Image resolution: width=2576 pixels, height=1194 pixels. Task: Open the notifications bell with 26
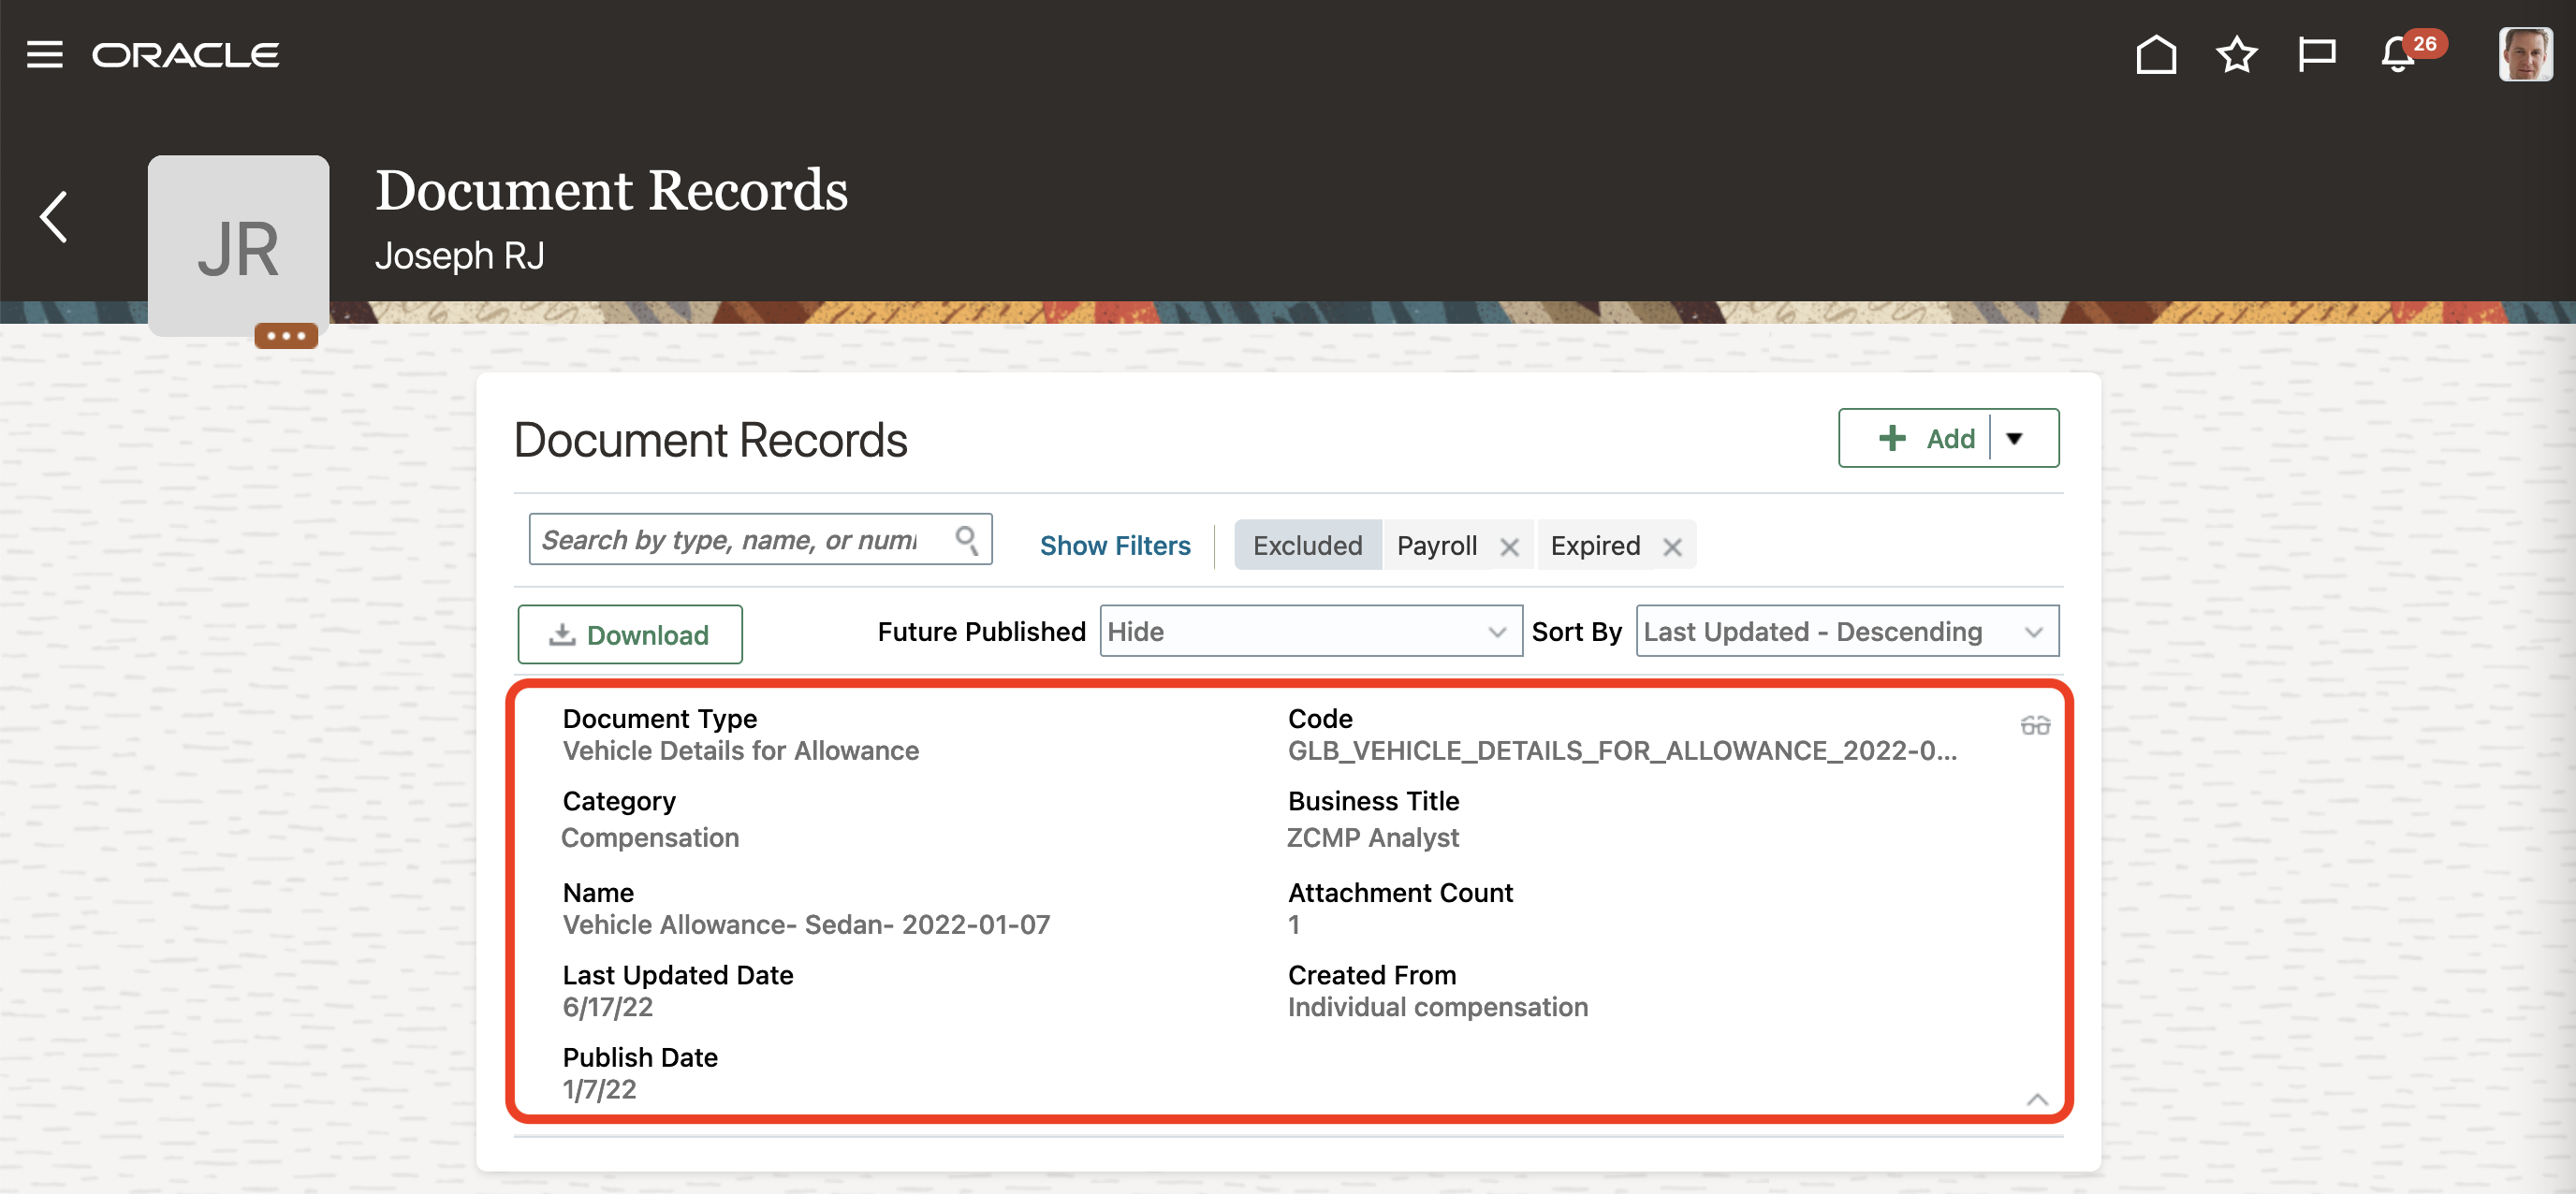click(2399, 54)
